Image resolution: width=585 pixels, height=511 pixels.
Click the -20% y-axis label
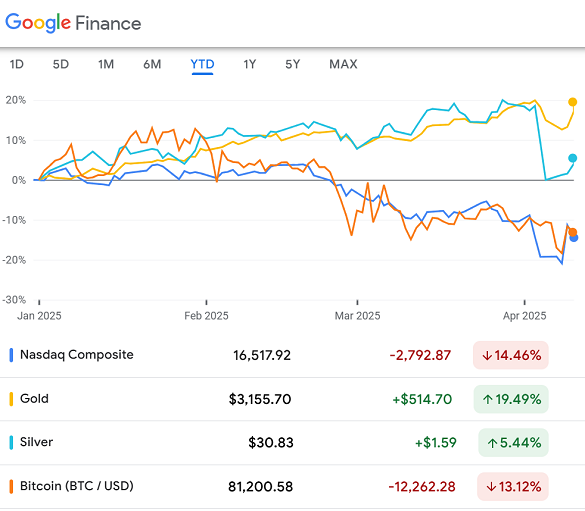pos(14,260)
